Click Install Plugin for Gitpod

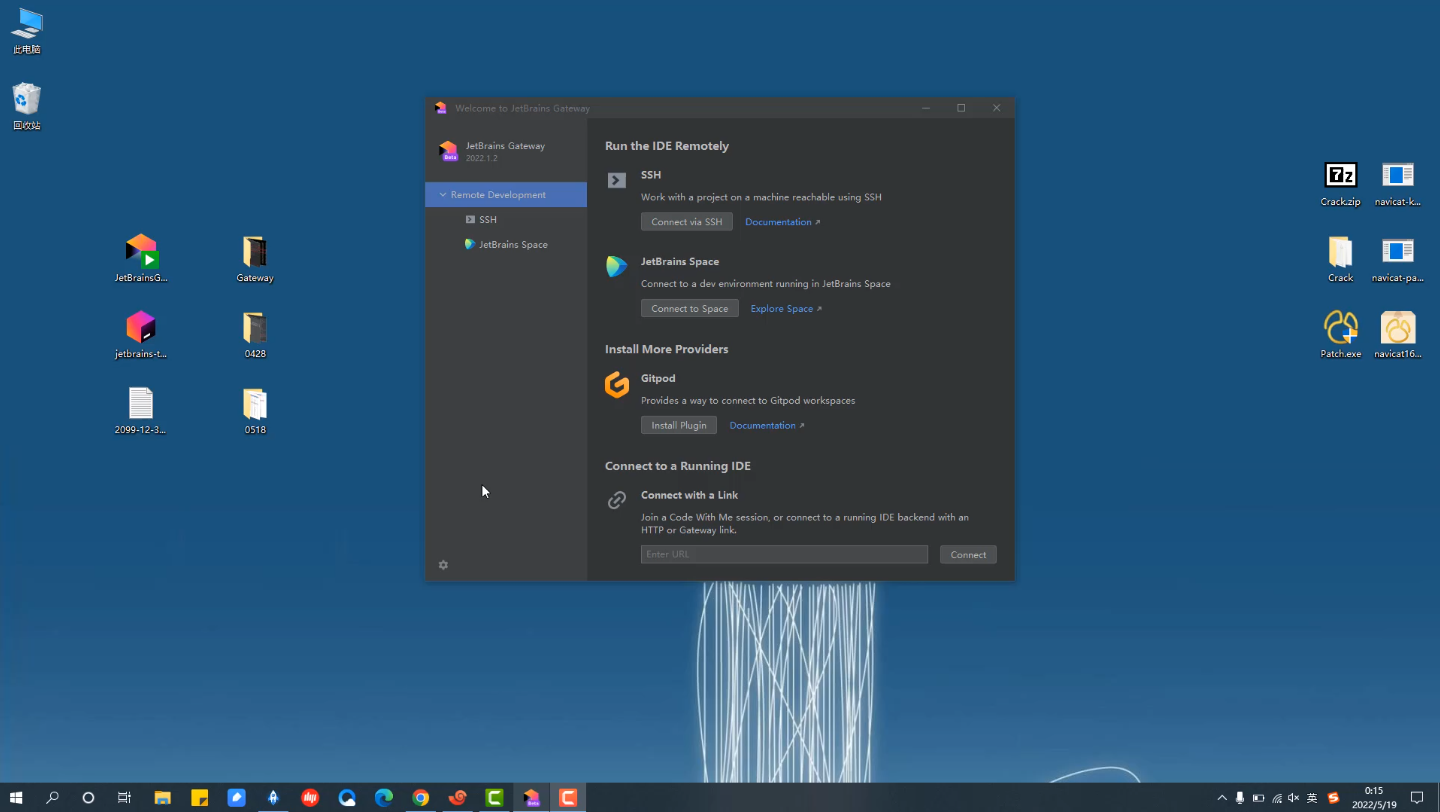[679, 425]
